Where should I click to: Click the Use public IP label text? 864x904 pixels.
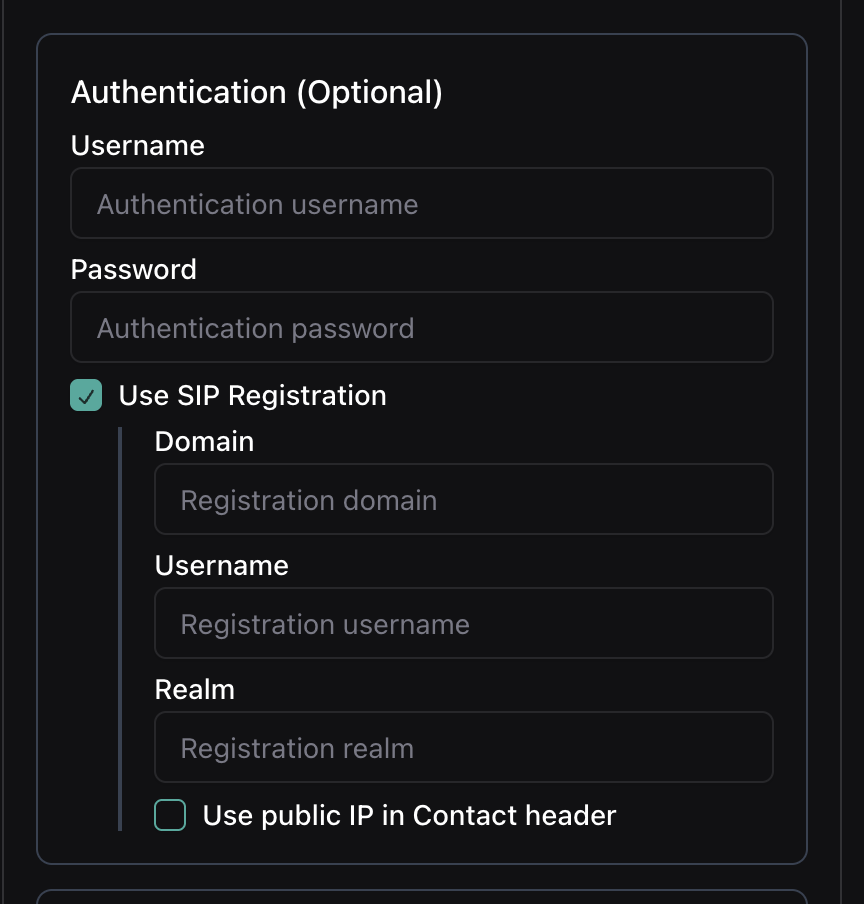pos(409,816)
